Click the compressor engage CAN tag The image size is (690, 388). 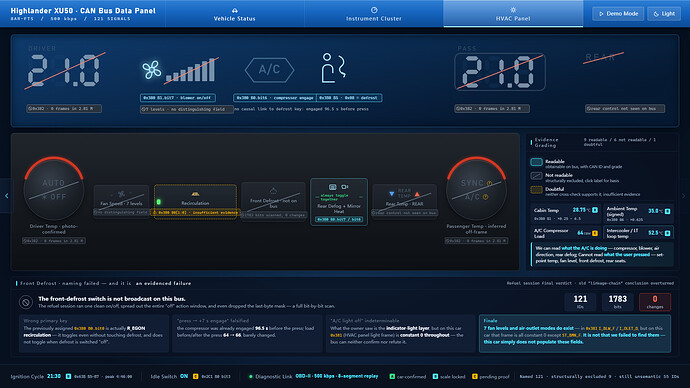point(275,98)
